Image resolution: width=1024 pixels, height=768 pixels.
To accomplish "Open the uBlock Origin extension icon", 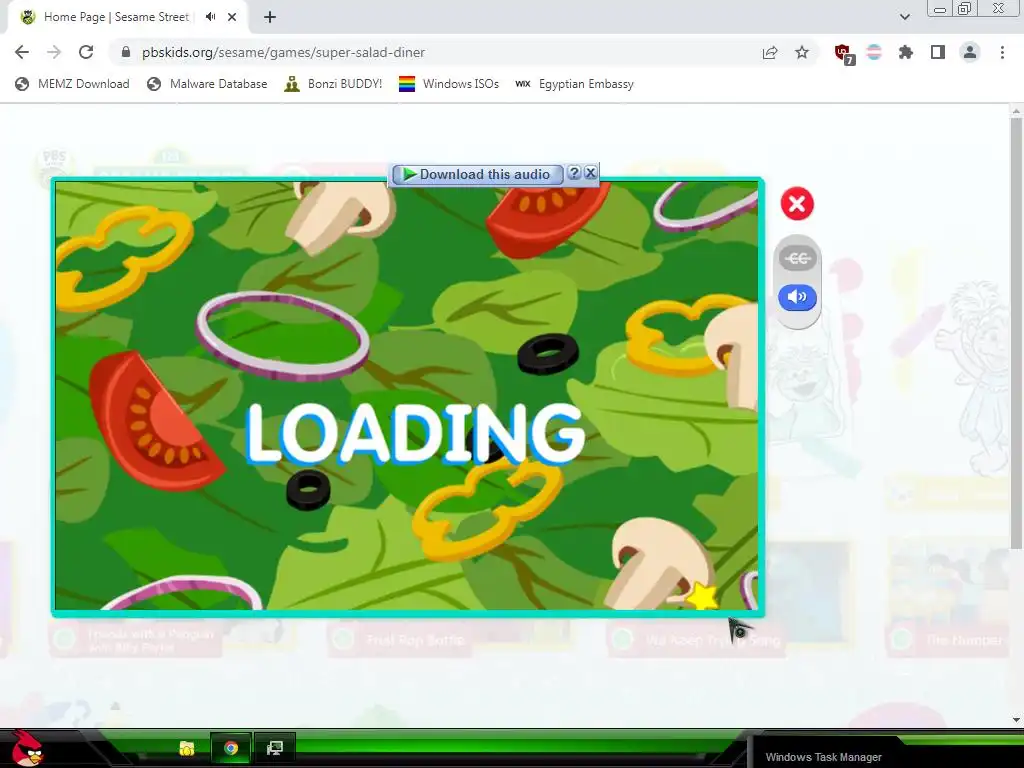I will point(844,54).
